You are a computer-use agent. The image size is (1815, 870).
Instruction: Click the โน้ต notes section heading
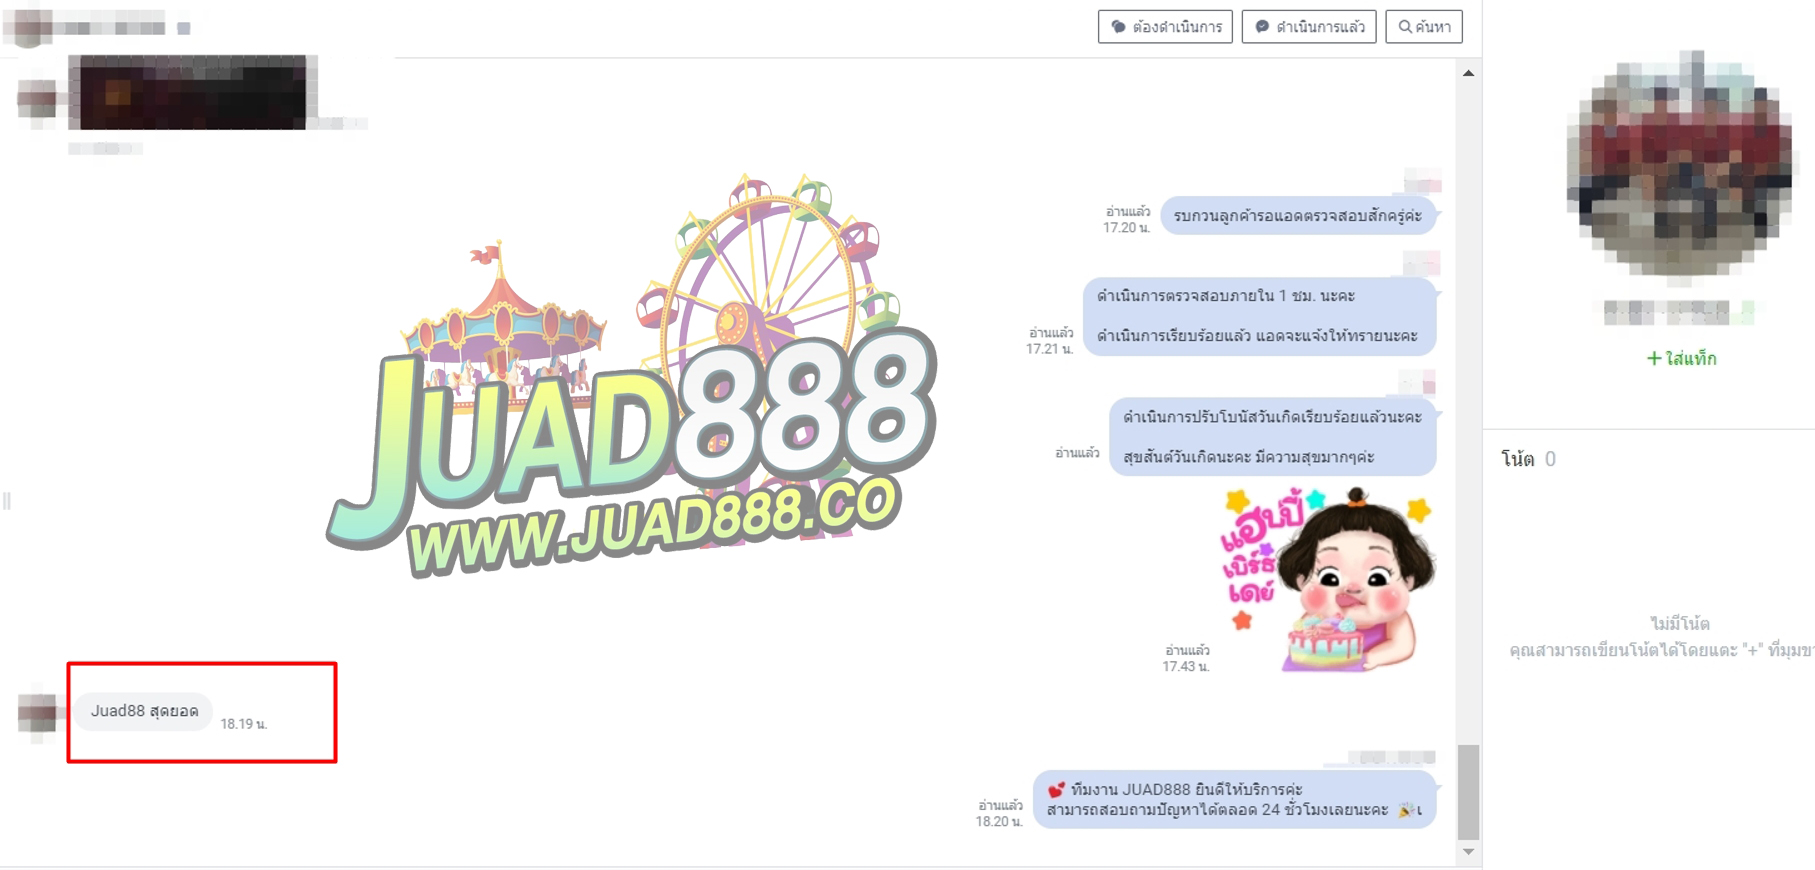tap(1517, 459)
